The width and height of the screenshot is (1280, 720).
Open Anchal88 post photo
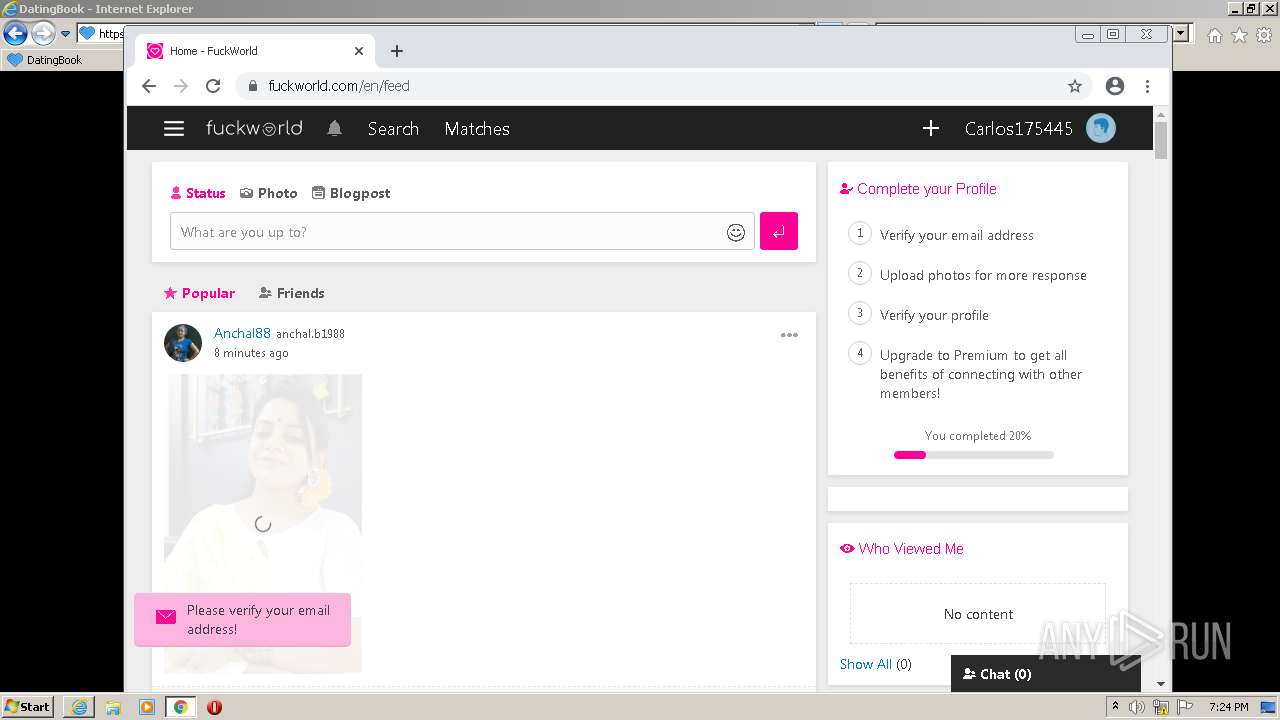click(x=263, y=523)
